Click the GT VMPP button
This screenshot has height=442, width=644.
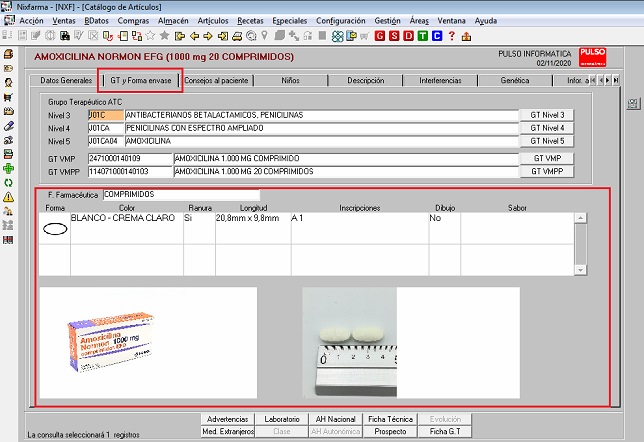click(547, 171)
